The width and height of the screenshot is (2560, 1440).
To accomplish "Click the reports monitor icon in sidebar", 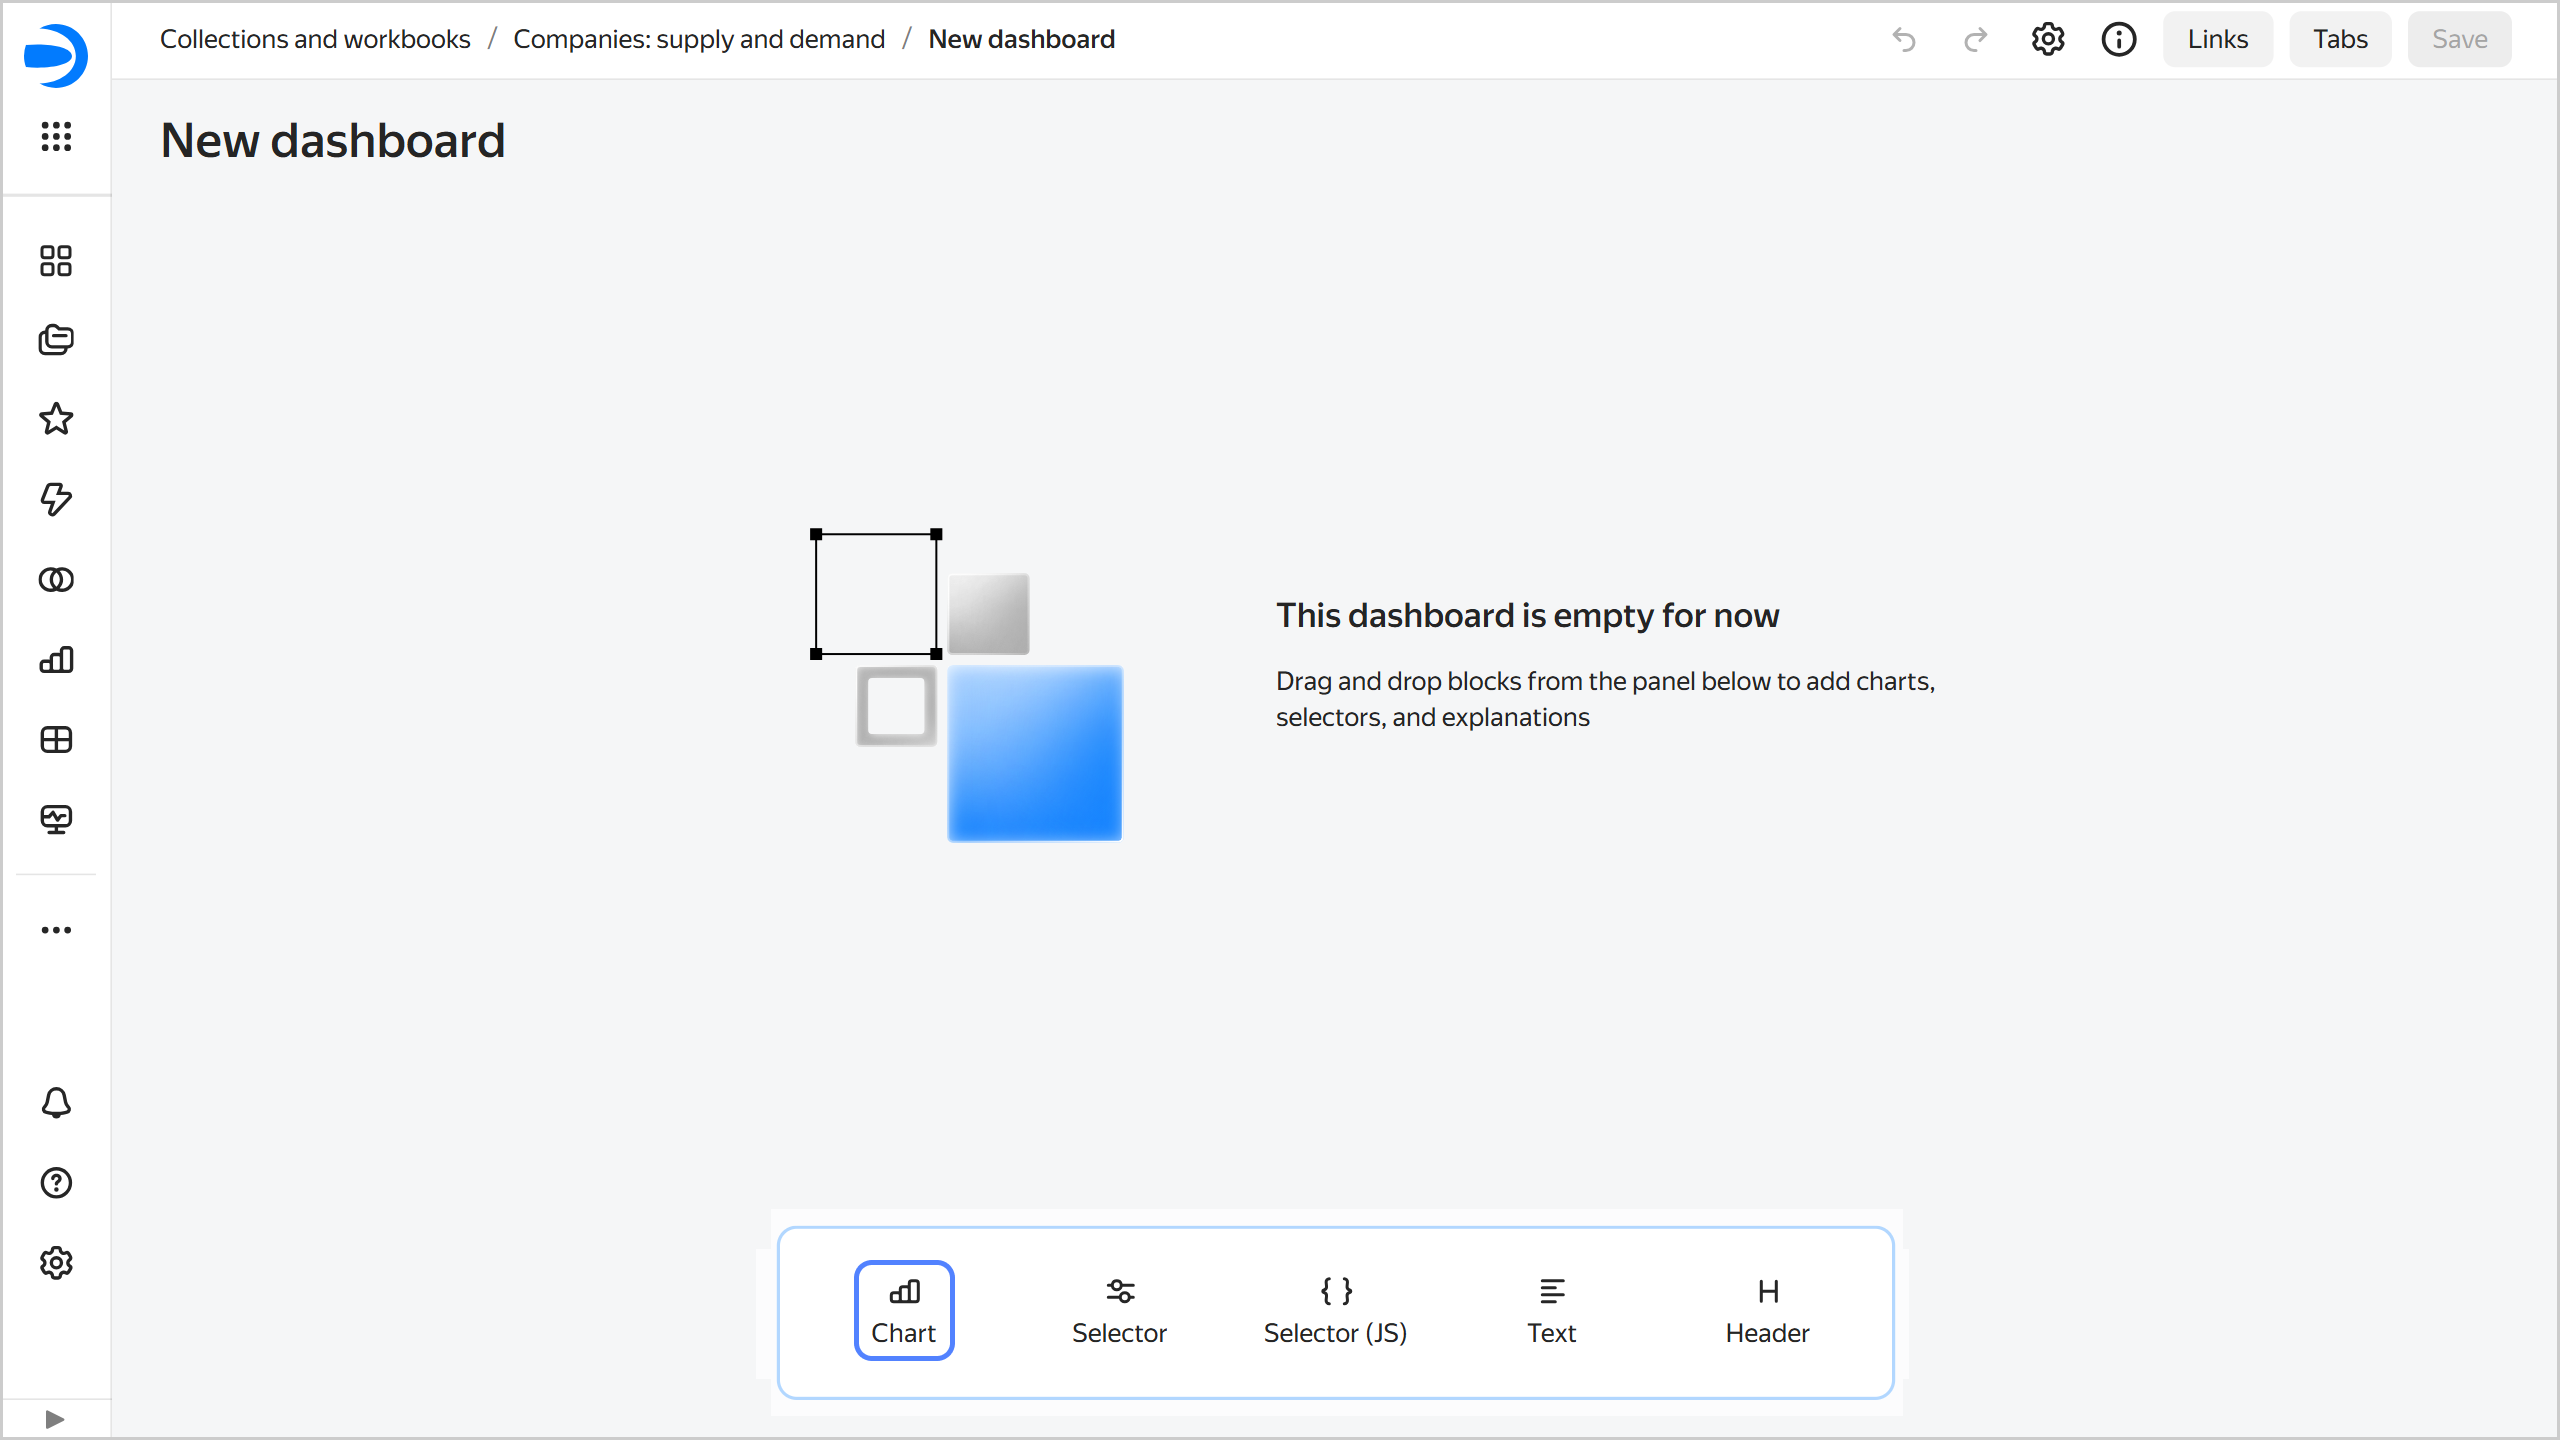I will point(56,820).
